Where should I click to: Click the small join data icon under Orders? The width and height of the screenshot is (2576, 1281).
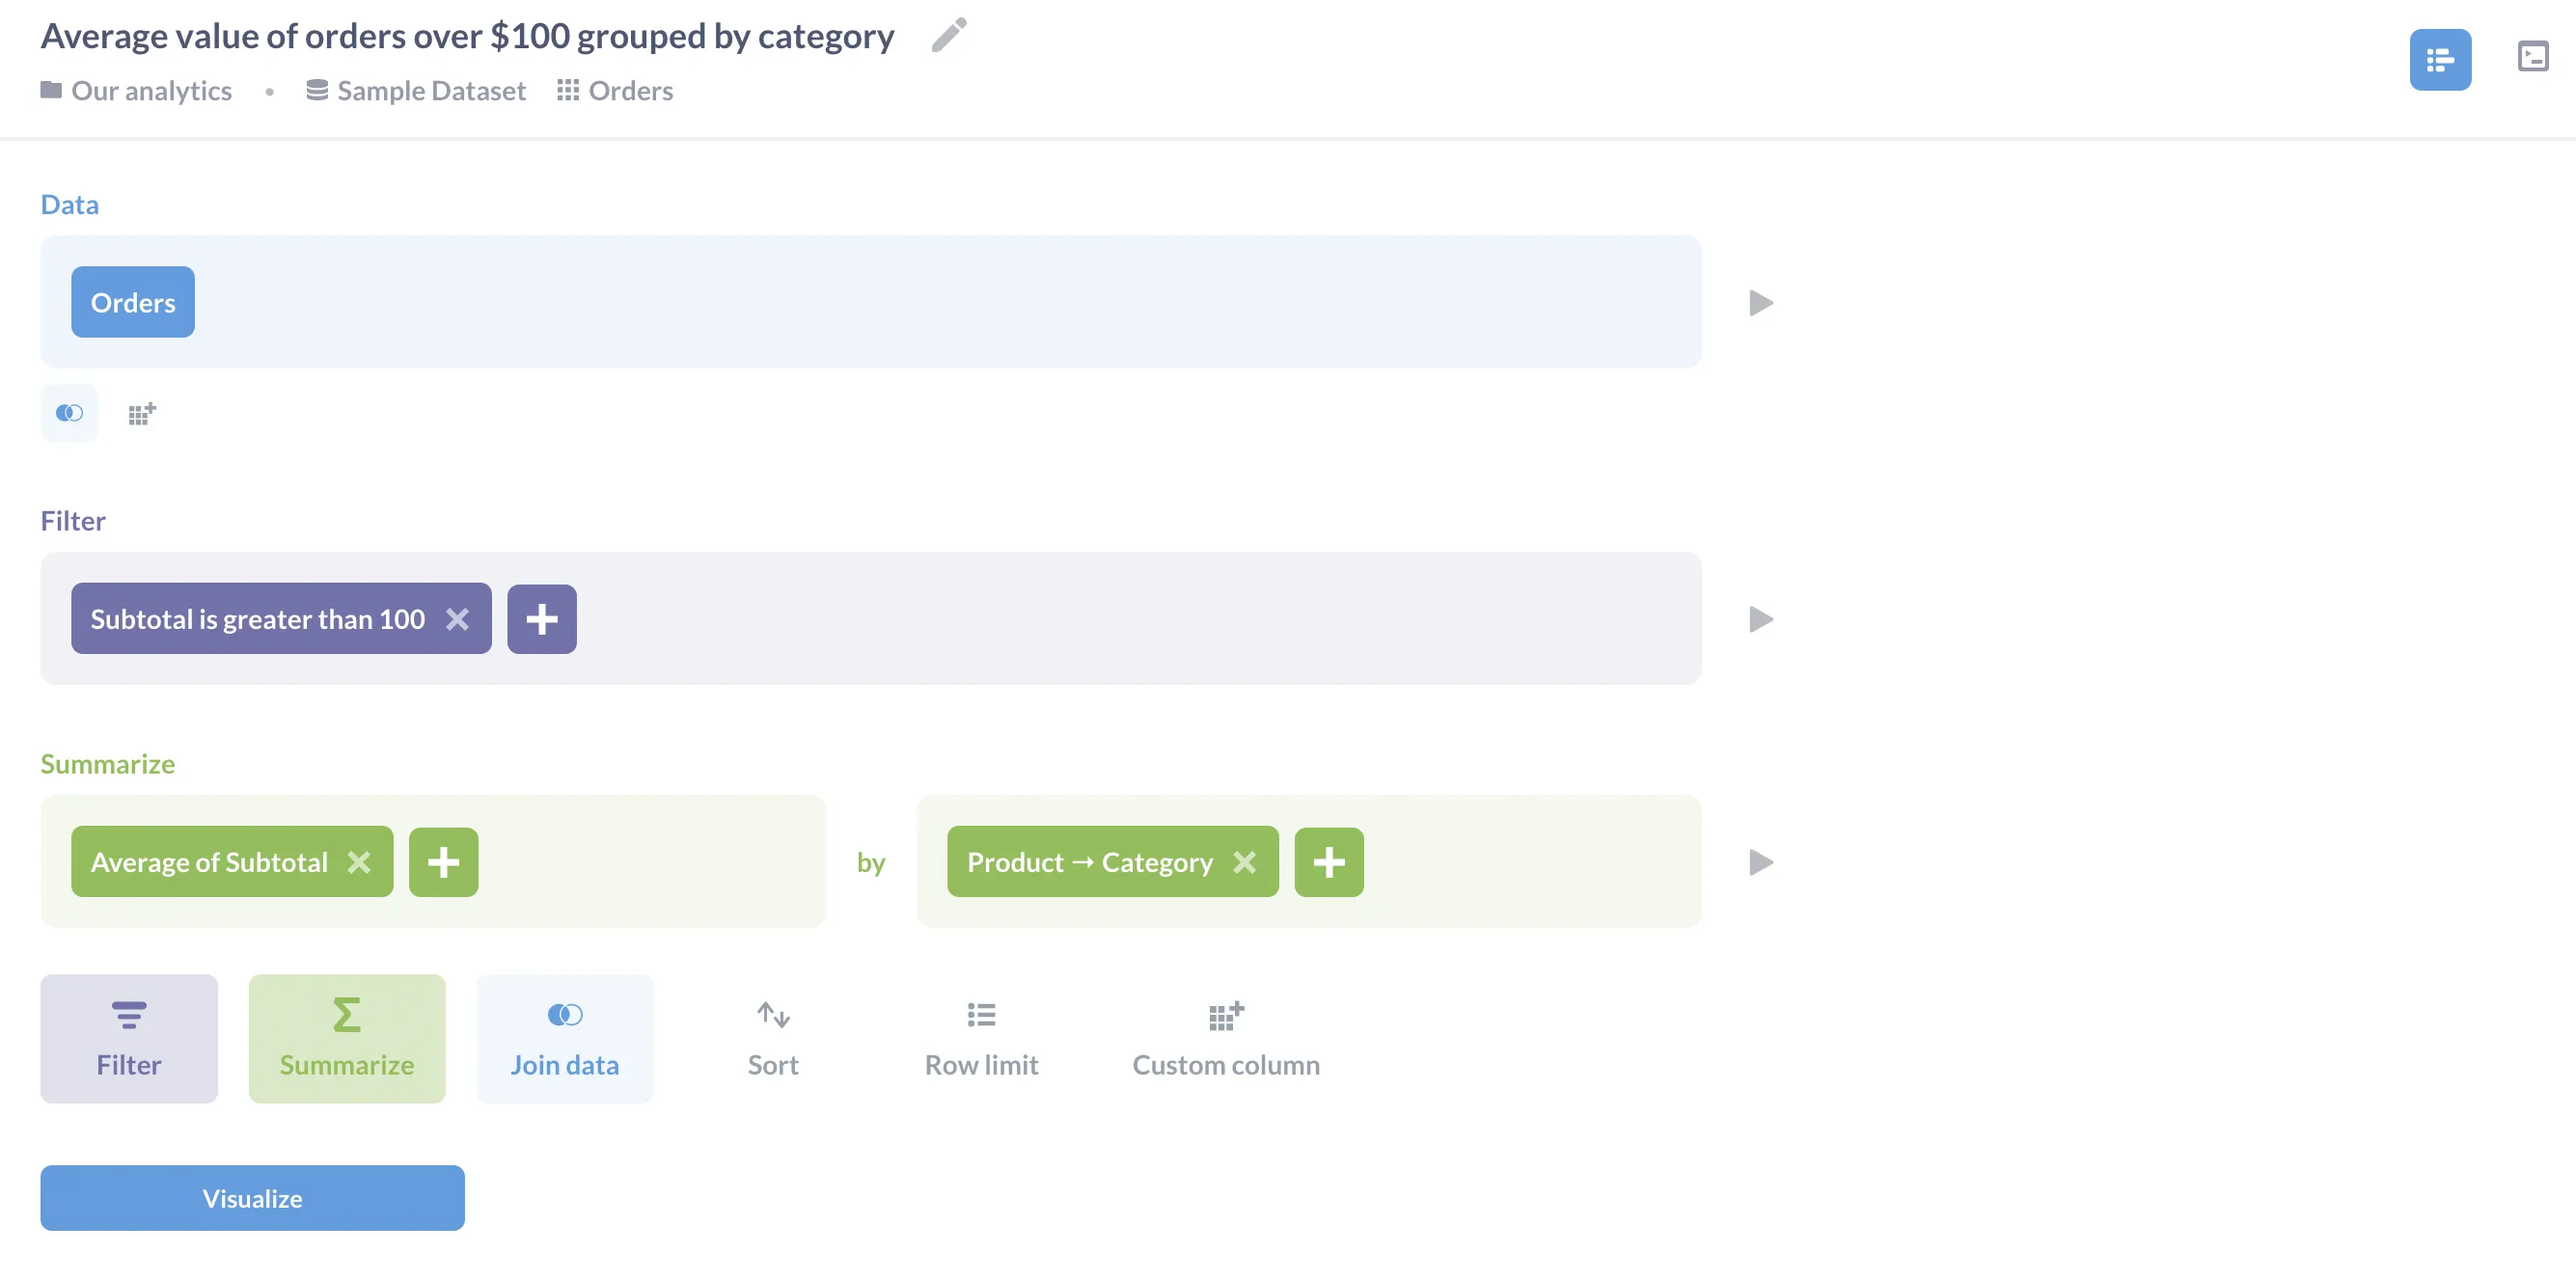(x=69, y=413)
